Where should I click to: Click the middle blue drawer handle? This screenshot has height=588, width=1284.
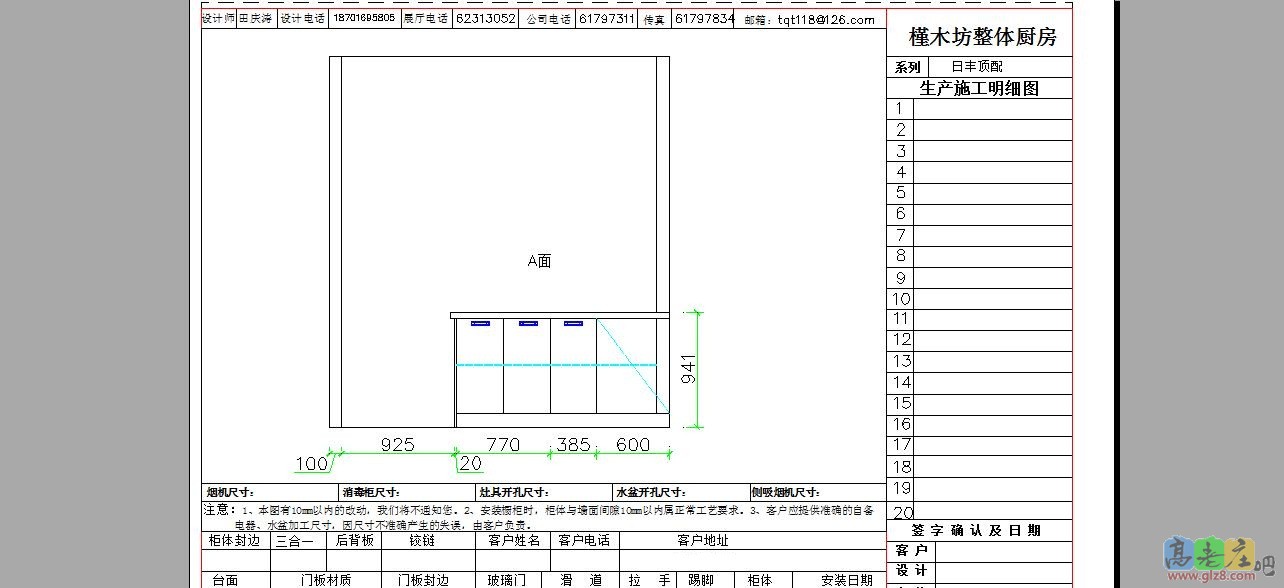[x=527, y=324]
